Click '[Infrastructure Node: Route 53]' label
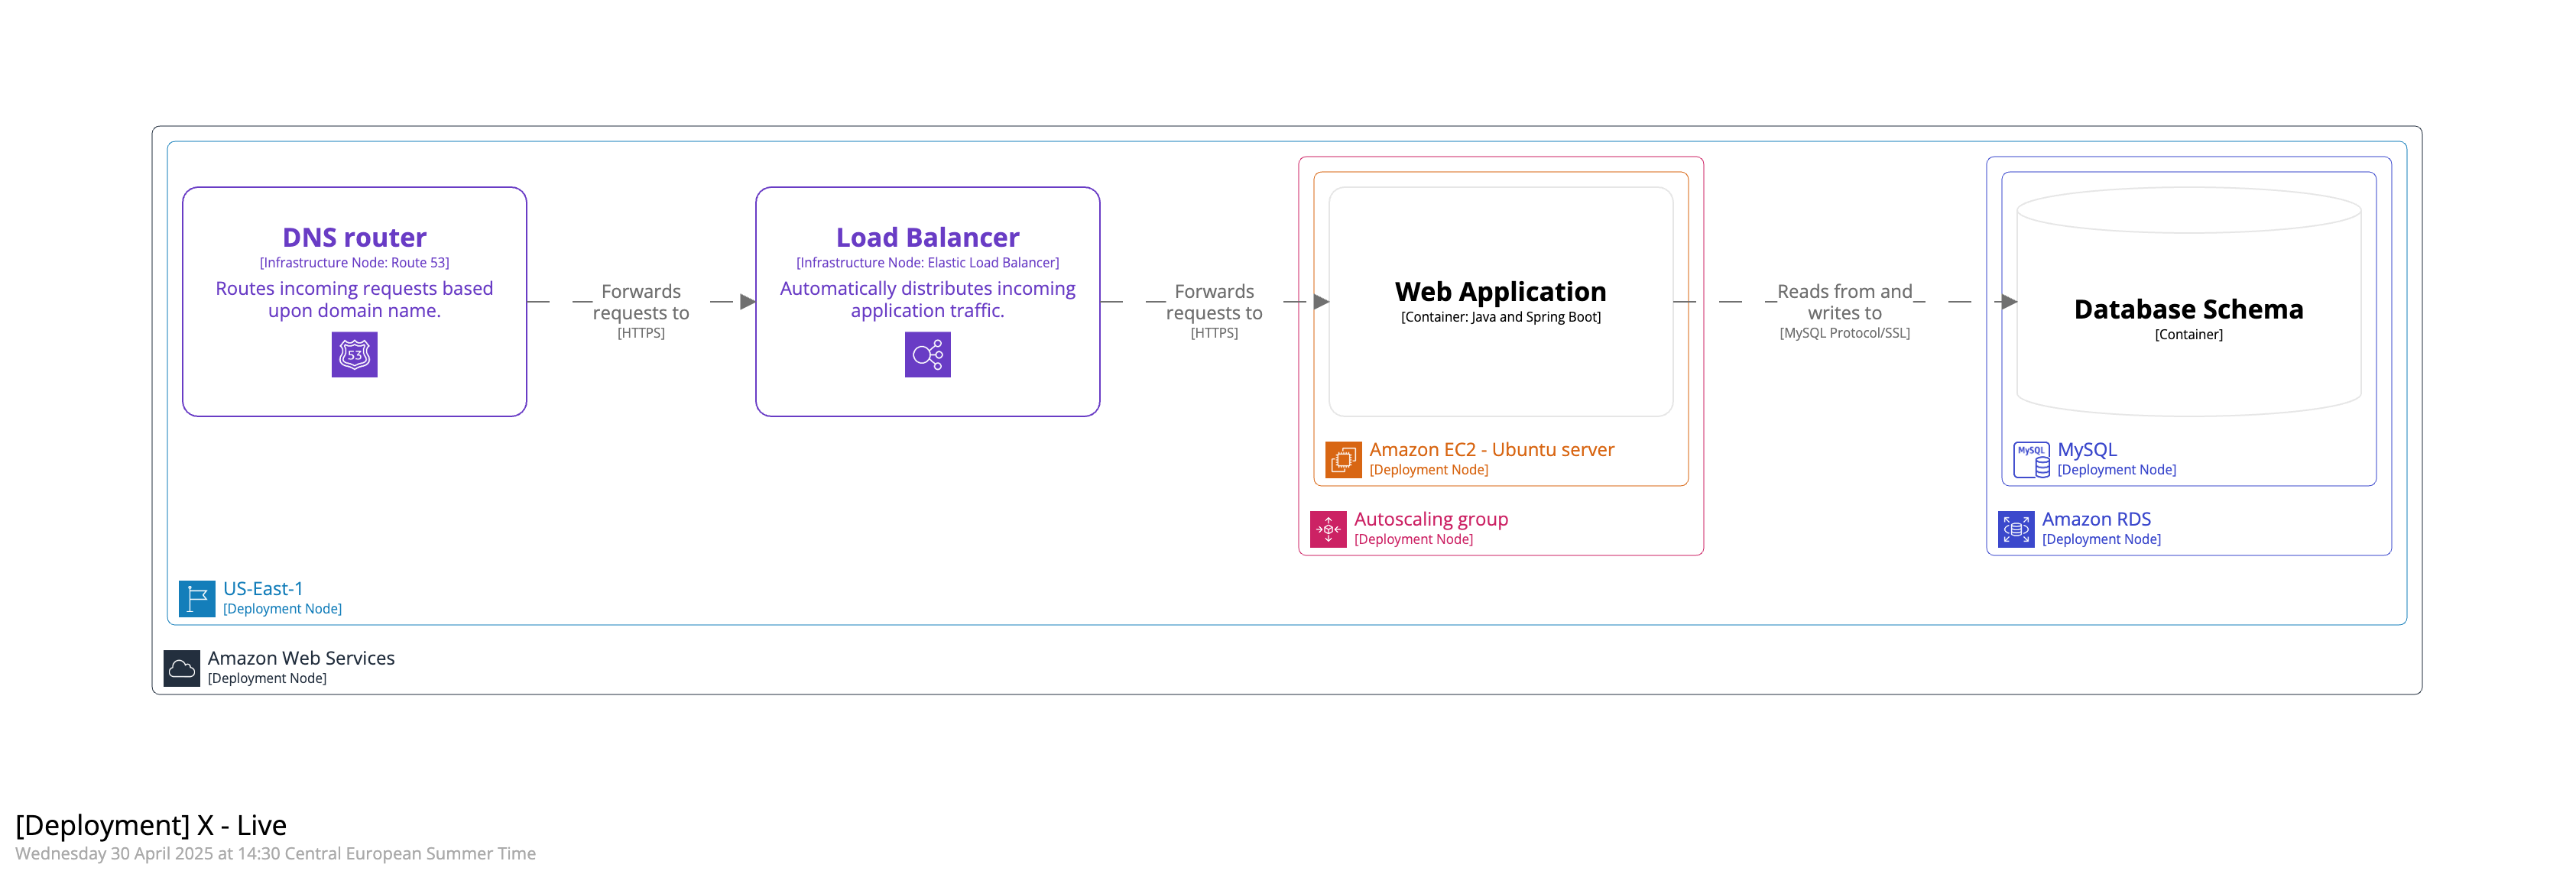This screenshot has width=2576, height=874. 354,263
